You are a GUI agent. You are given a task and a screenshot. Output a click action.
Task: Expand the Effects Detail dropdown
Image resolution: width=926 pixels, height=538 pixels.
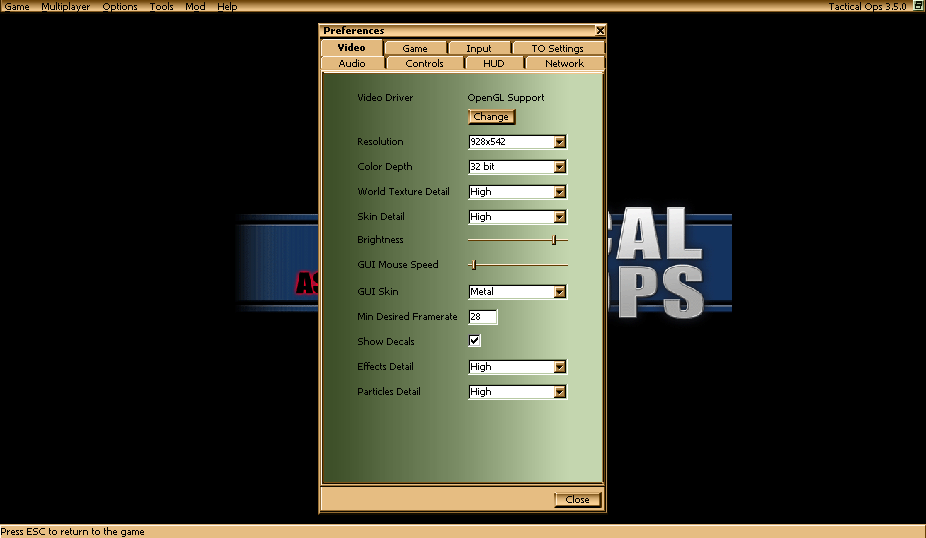click(559, 367)
